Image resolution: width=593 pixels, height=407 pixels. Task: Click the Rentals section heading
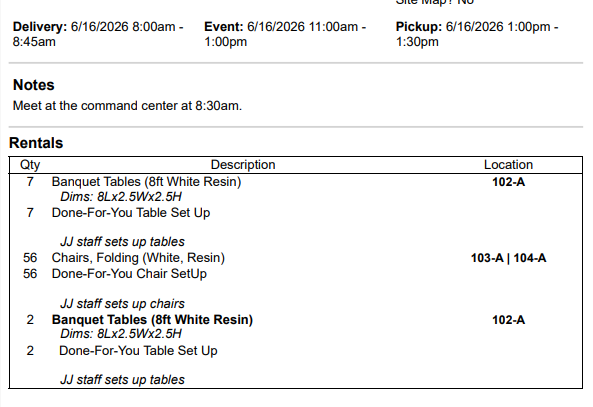pos(36,143)
